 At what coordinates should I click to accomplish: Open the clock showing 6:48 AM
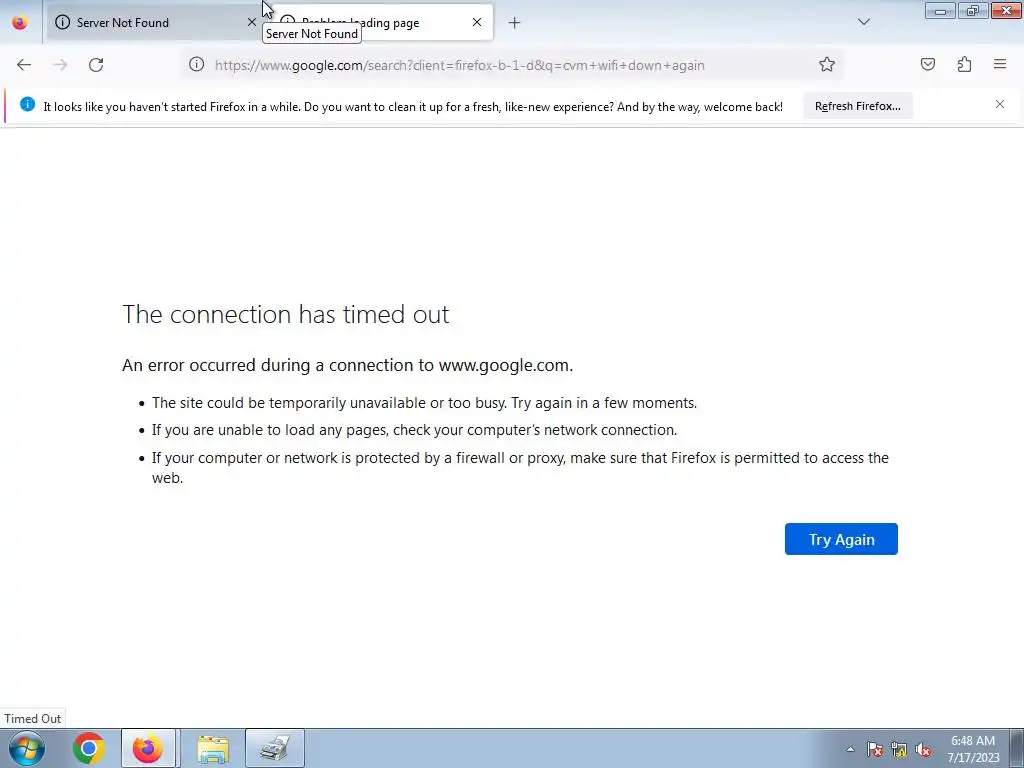coord(973,749)
